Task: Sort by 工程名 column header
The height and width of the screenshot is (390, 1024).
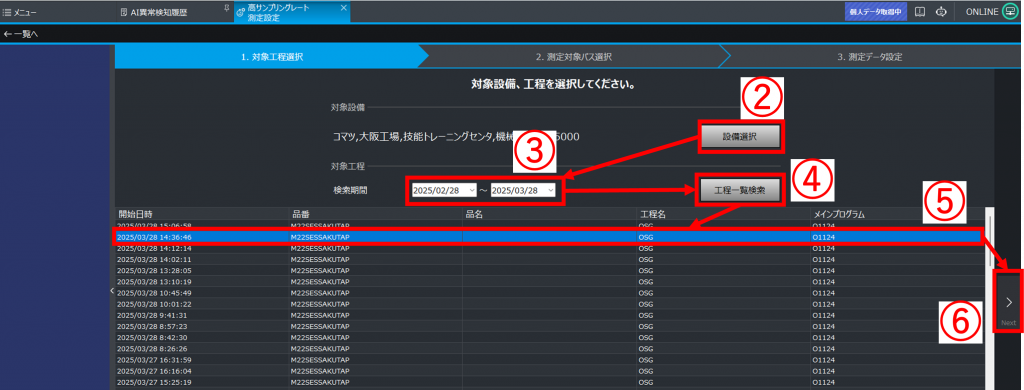Action: [x=724, y=214]
